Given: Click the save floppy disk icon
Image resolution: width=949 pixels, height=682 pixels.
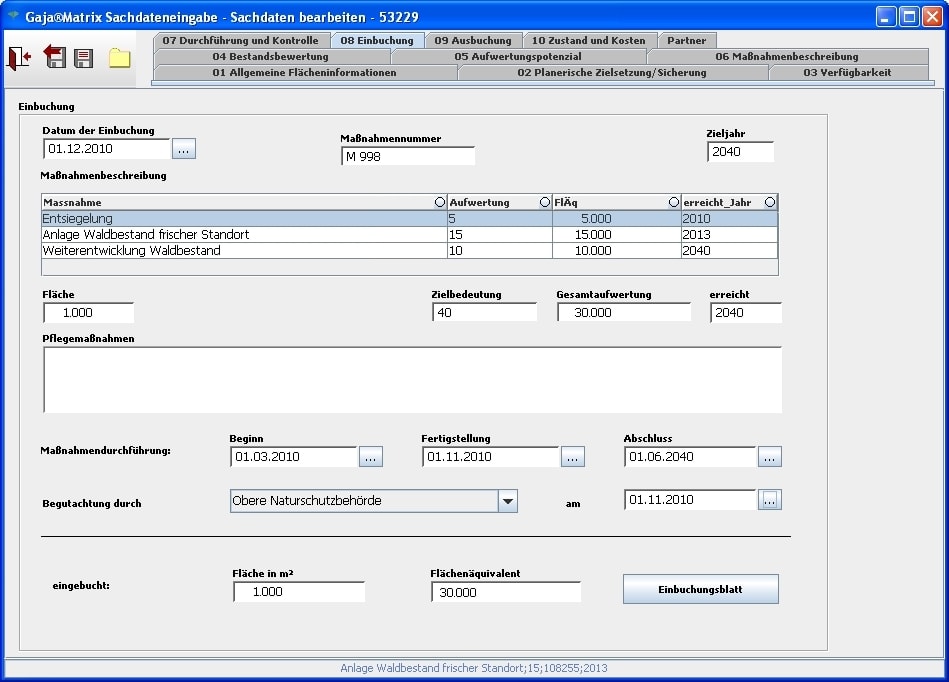Looking at the screenshot, I should pos(84,58).
